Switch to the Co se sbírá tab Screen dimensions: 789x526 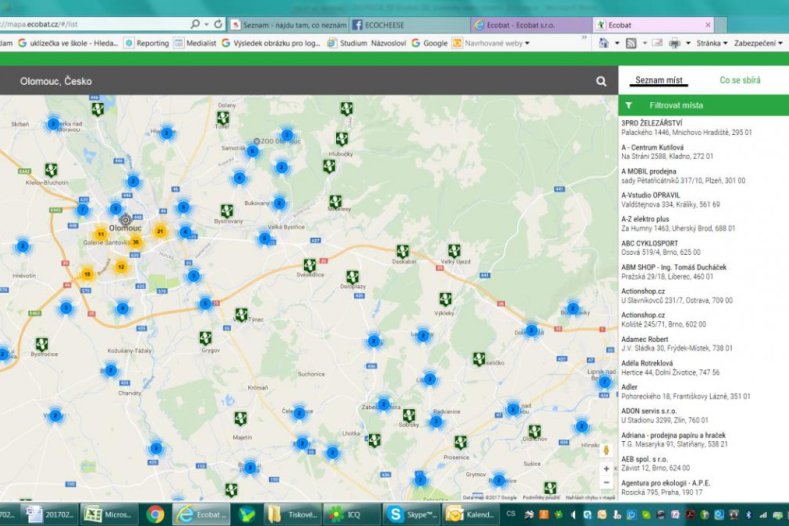pyautogui.click(x=740, y=80)
